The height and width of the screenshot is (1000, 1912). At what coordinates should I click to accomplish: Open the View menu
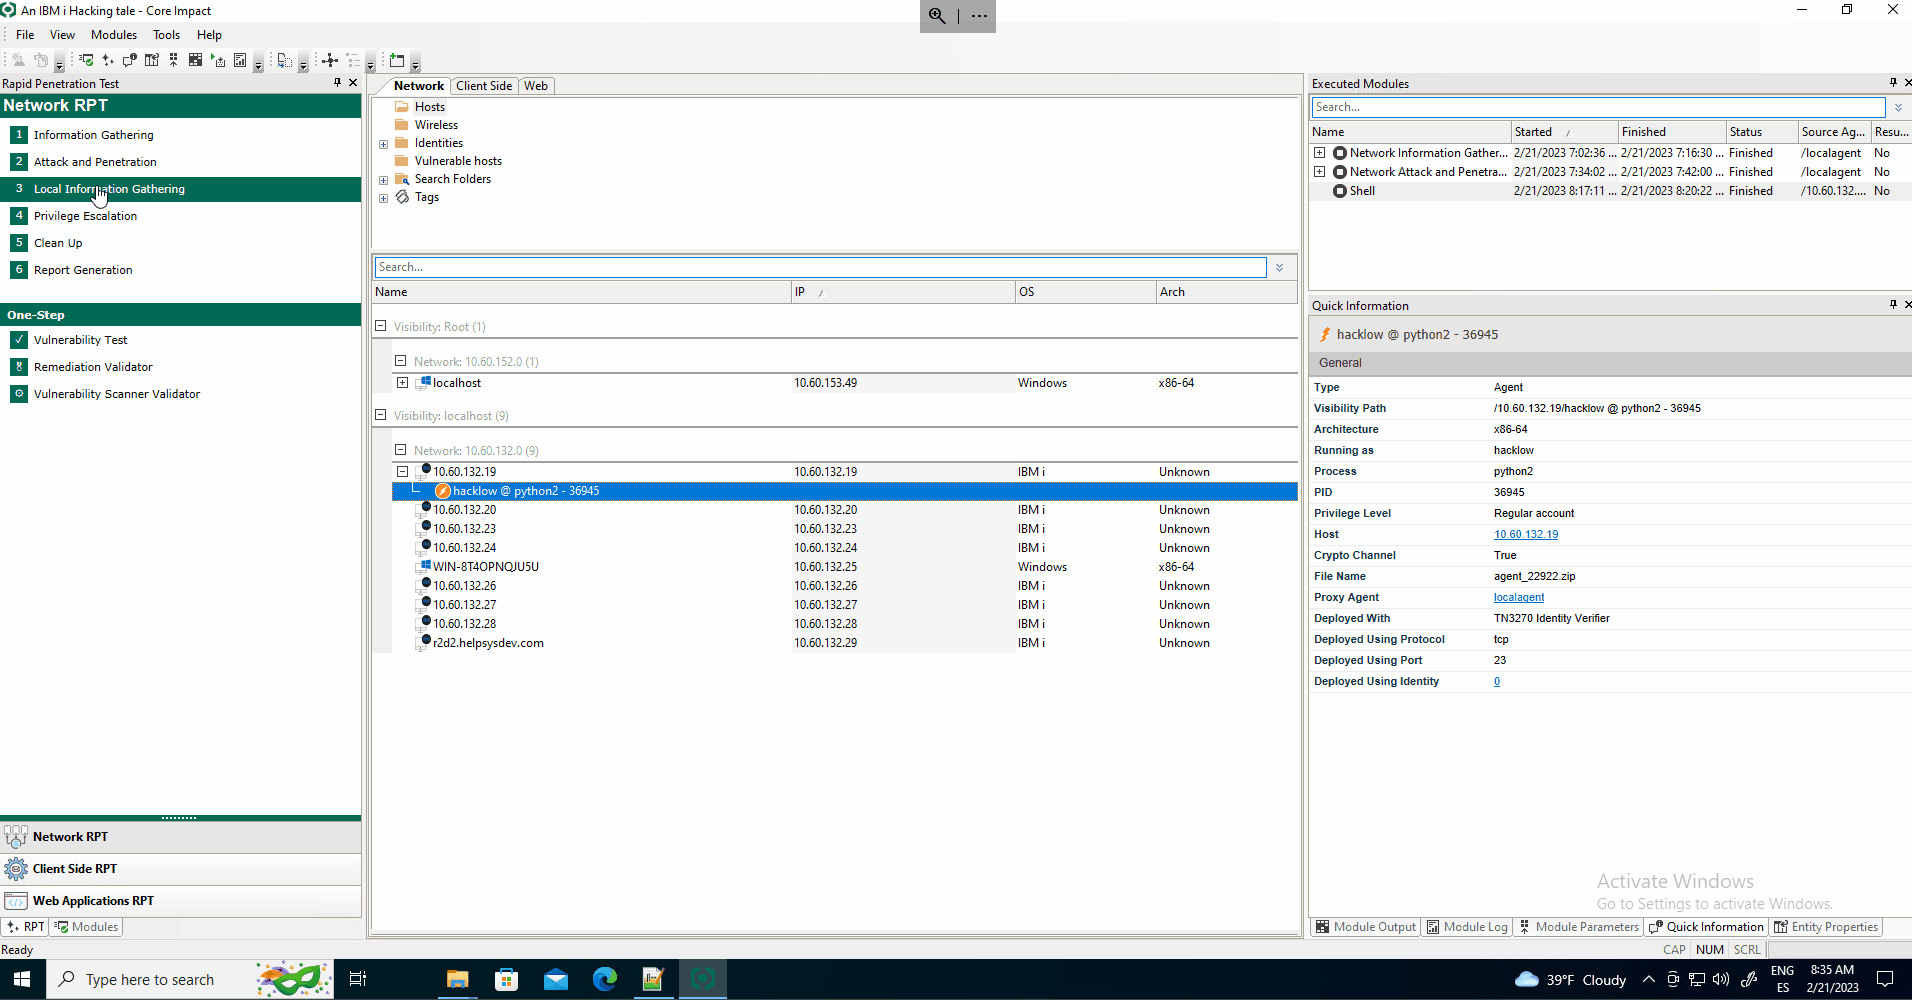(62, 35)
